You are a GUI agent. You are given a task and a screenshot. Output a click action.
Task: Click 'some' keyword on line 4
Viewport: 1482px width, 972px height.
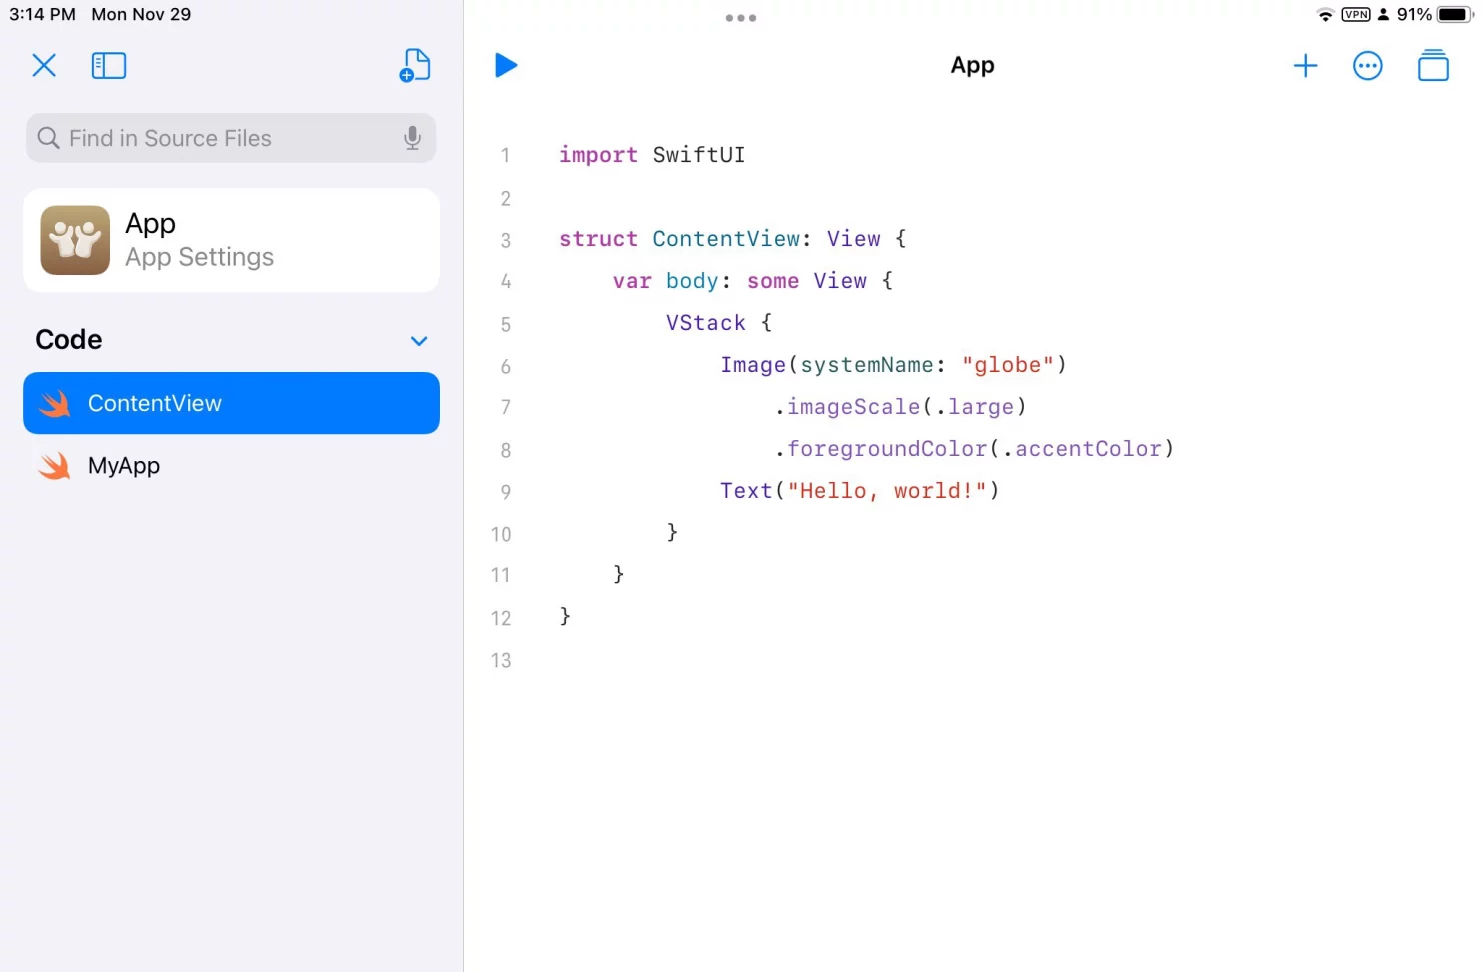click(773, 281)
